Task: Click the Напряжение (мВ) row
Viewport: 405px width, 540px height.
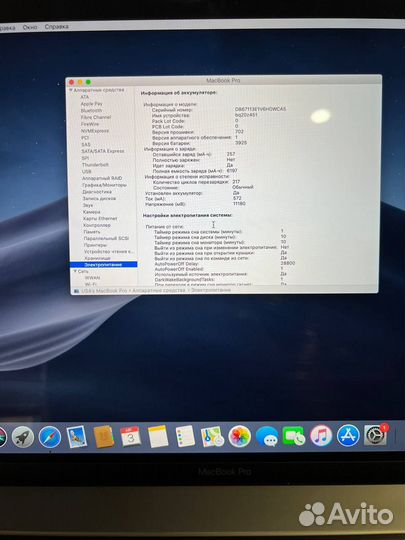Action: (x=196, y=204)
